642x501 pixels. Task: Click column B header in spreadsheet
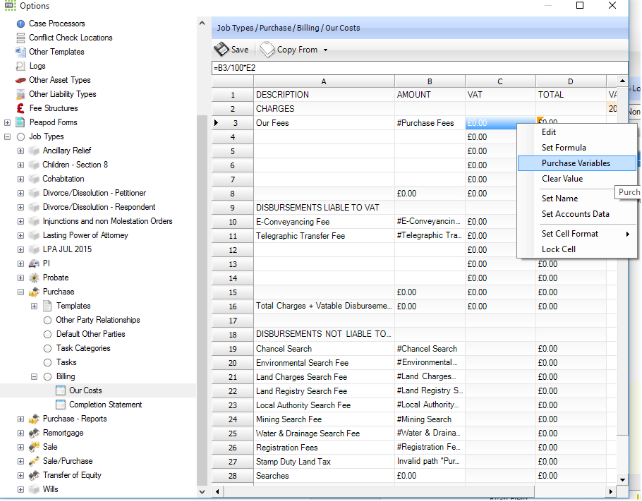point(428,81)
